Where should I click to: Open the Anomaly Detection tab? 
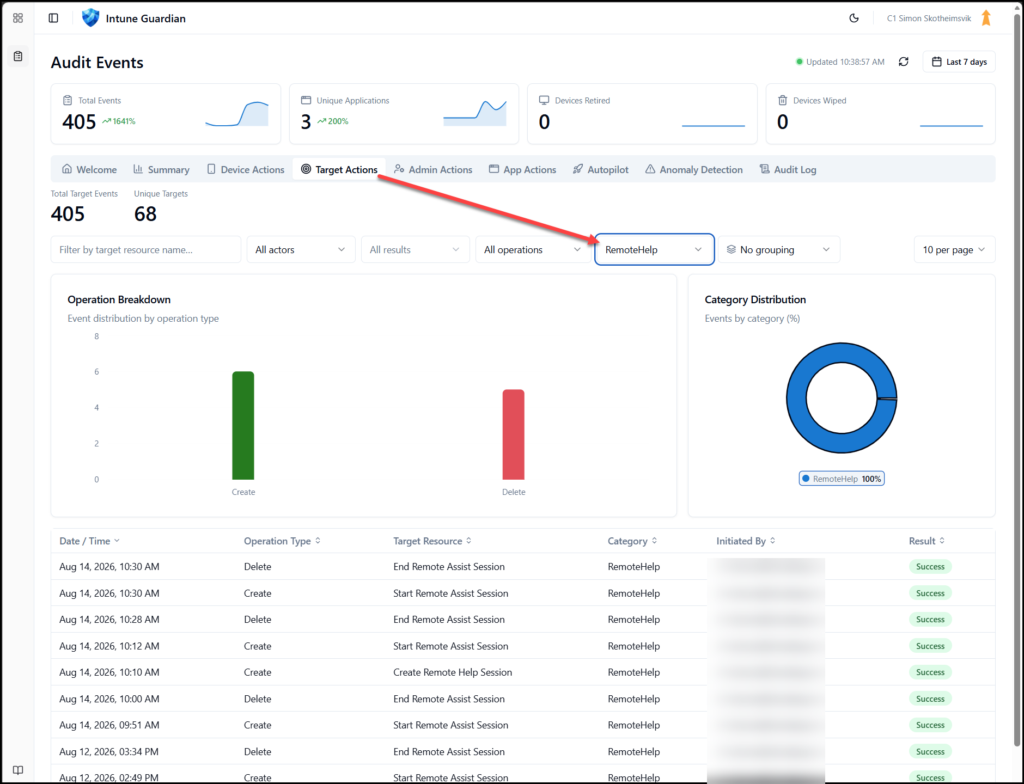(694, 169)
